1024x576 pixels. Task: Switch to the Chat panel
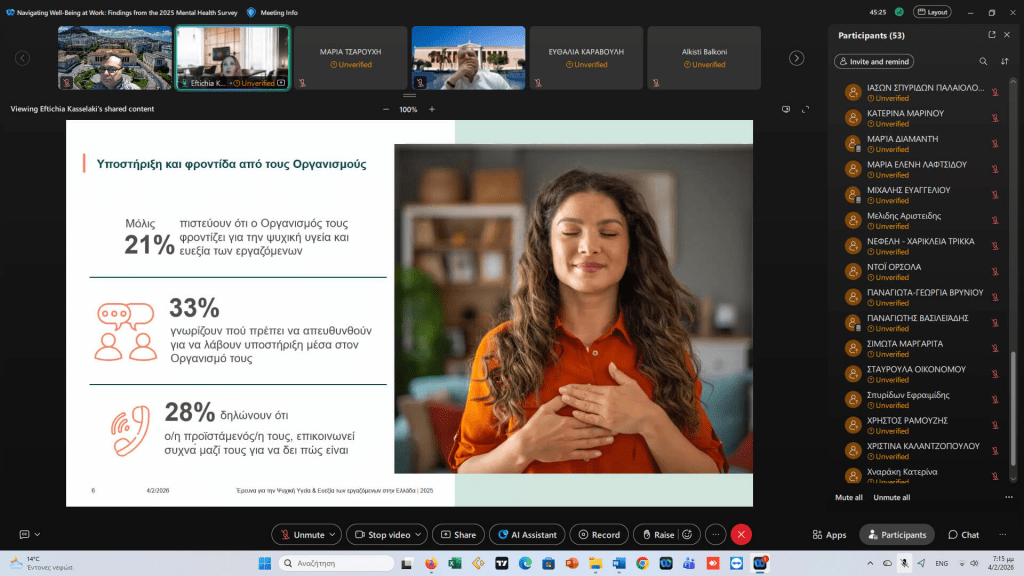pos(962,534)
